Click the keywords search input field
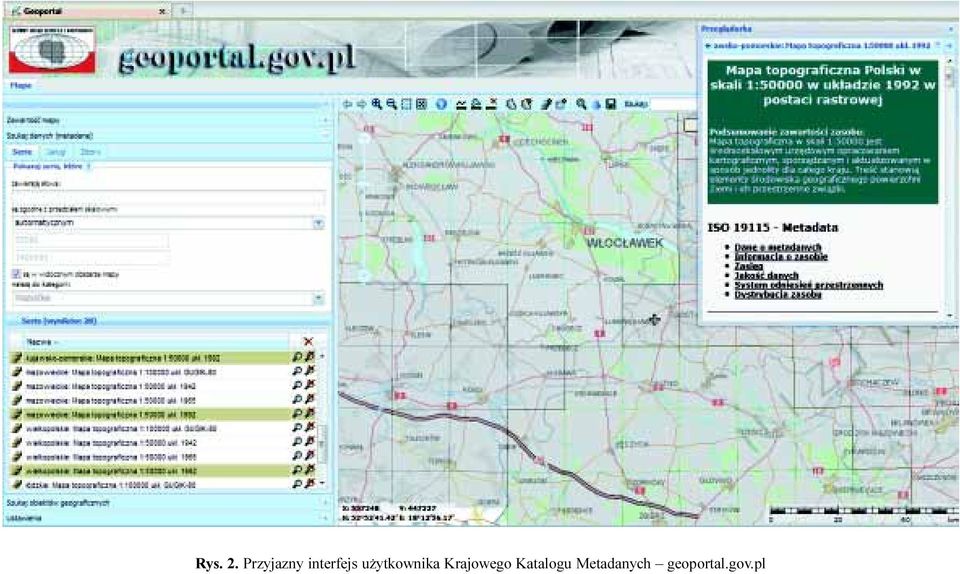Viewport: 960px width, 574px height. pyautogui.click(x=168, y=198)
